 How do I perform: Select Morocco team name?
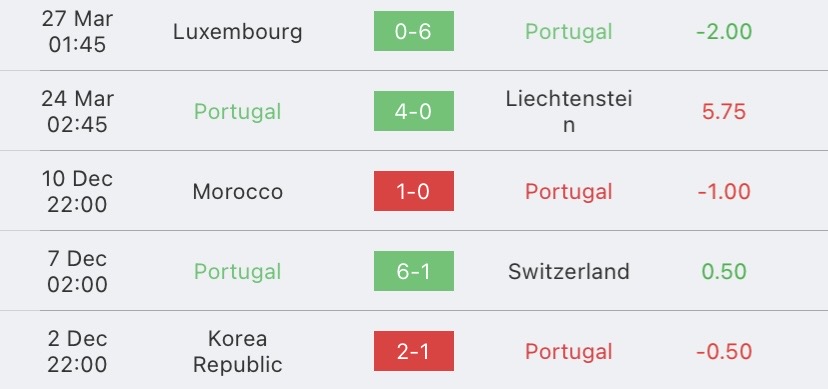pos(238,191)
